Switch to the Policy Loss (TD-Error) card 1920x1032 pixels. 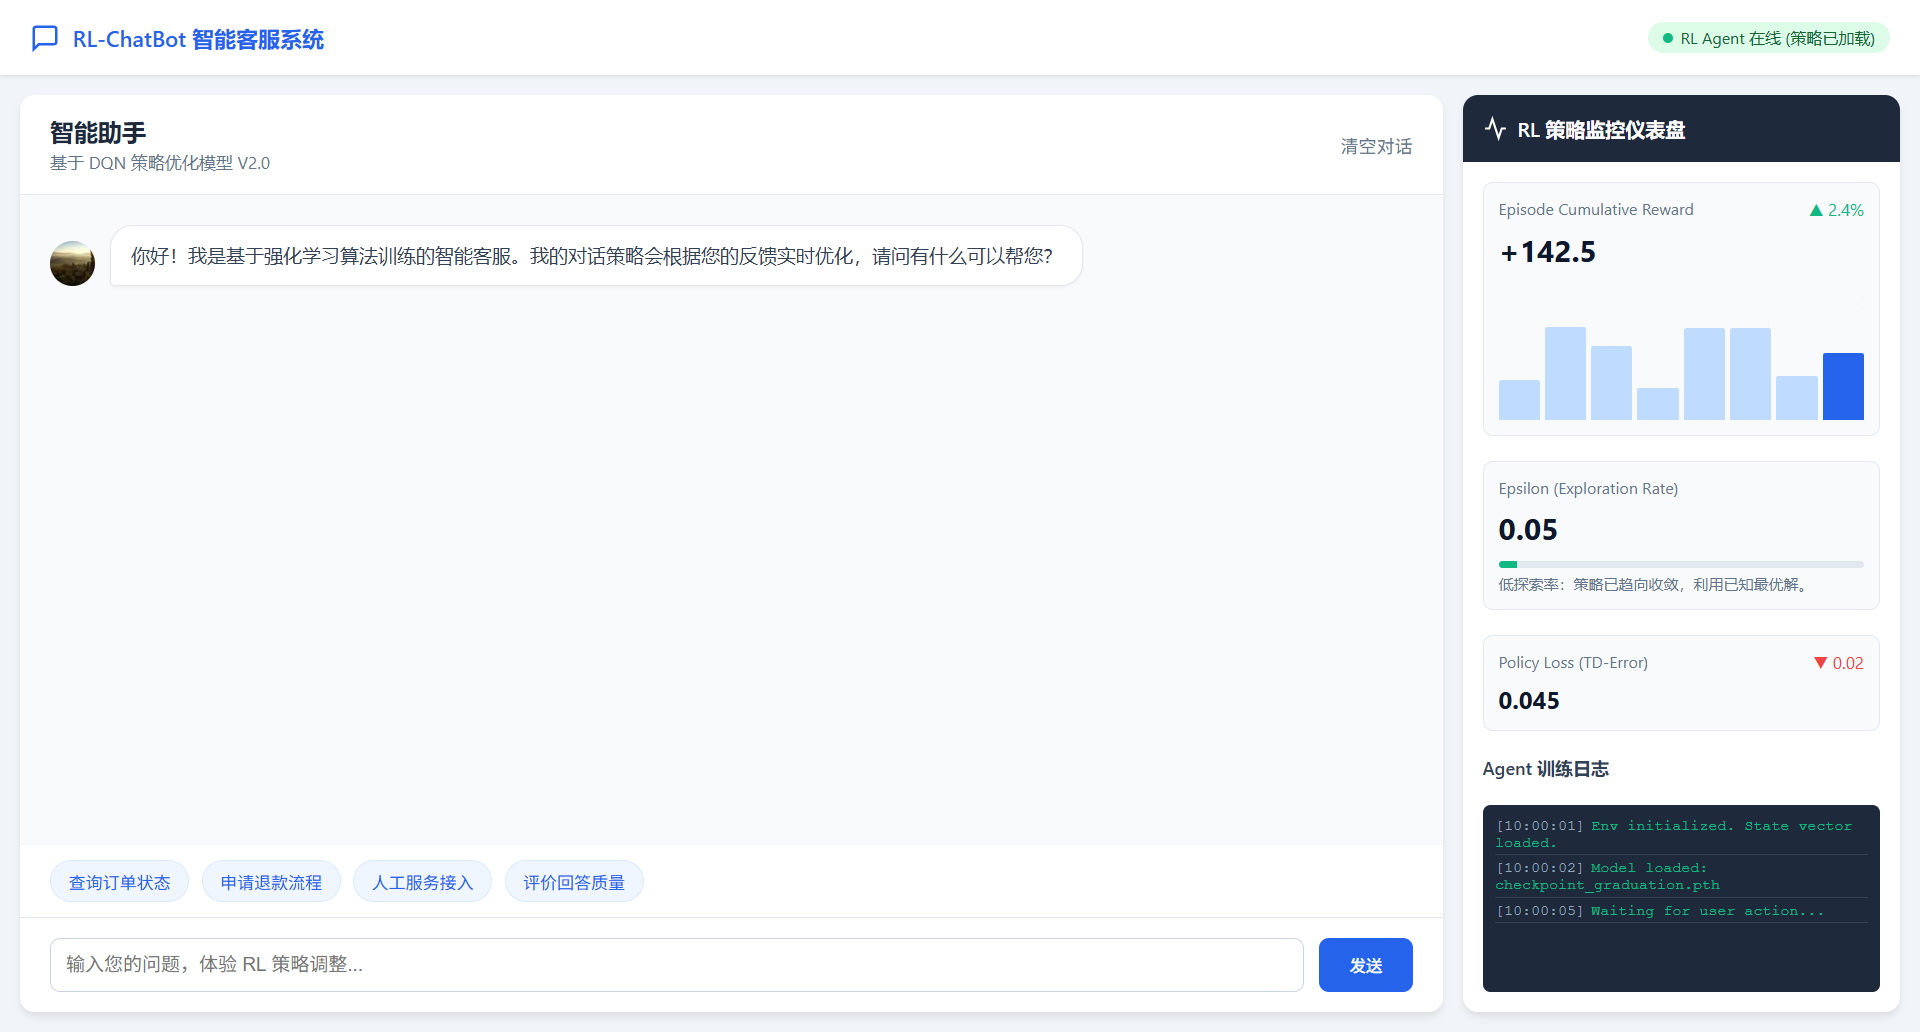point(1680,682)
